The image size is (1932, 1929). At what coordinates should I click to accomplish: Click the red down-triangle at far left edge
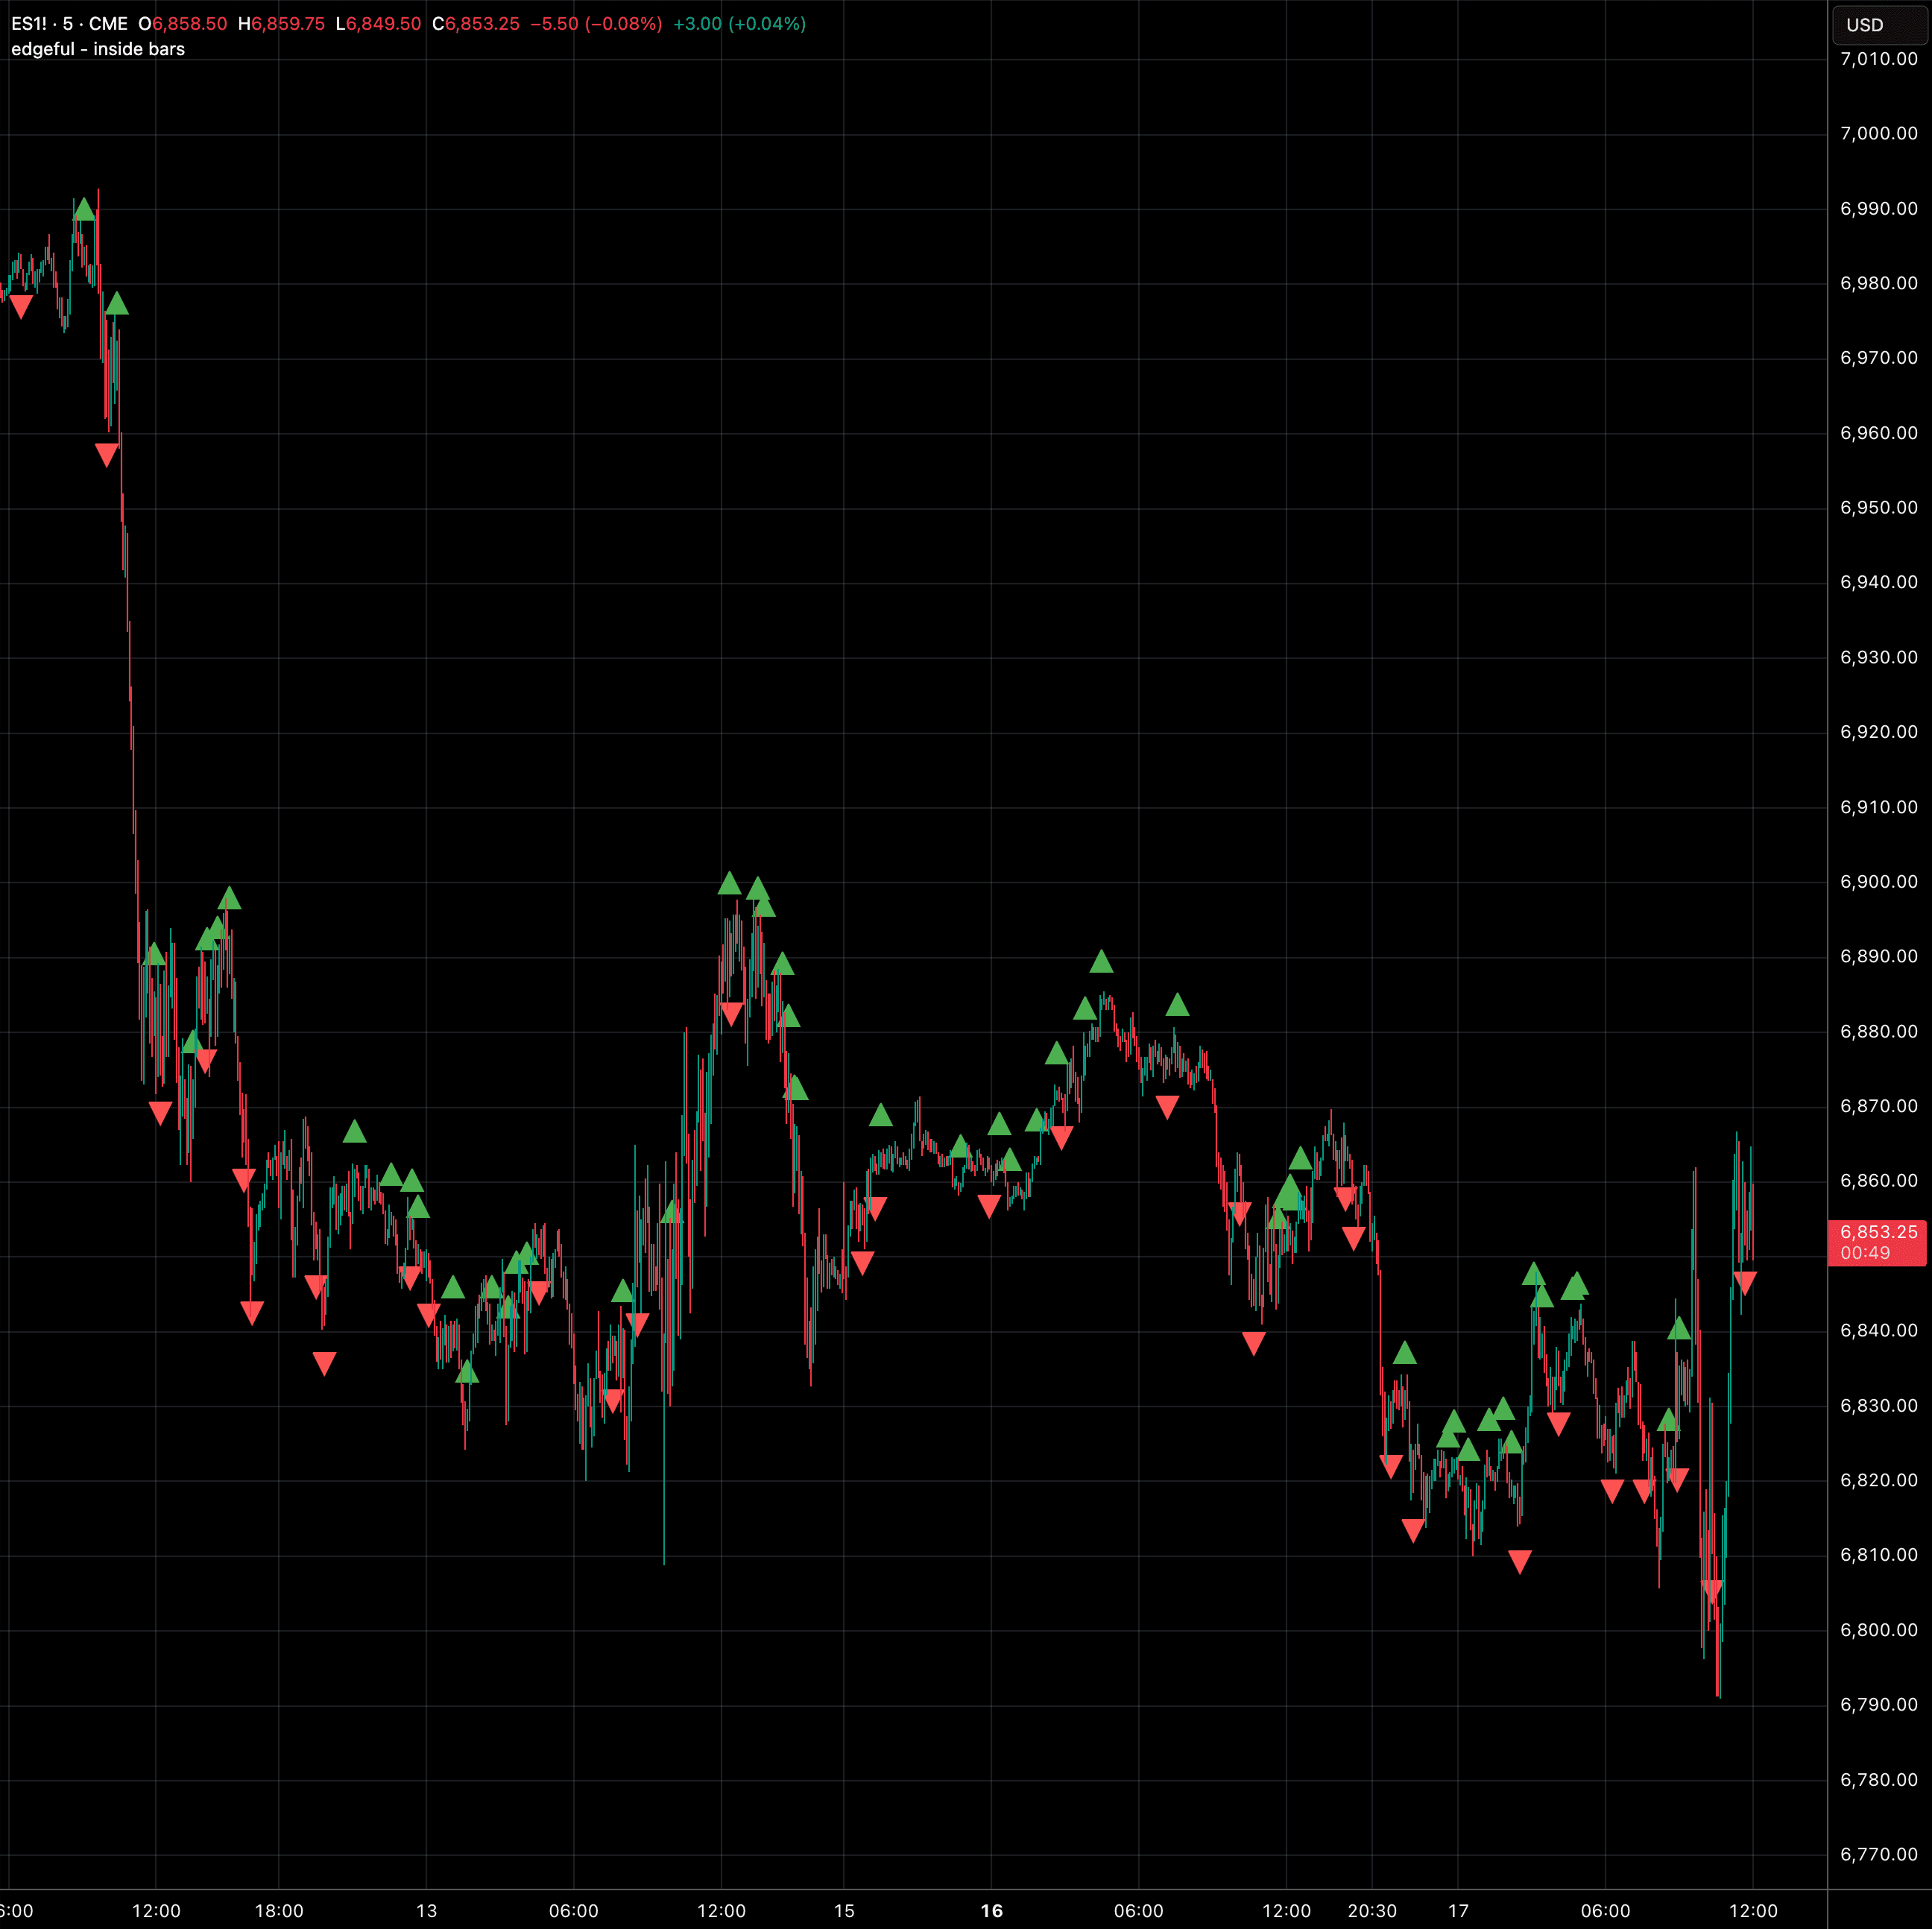20,307
